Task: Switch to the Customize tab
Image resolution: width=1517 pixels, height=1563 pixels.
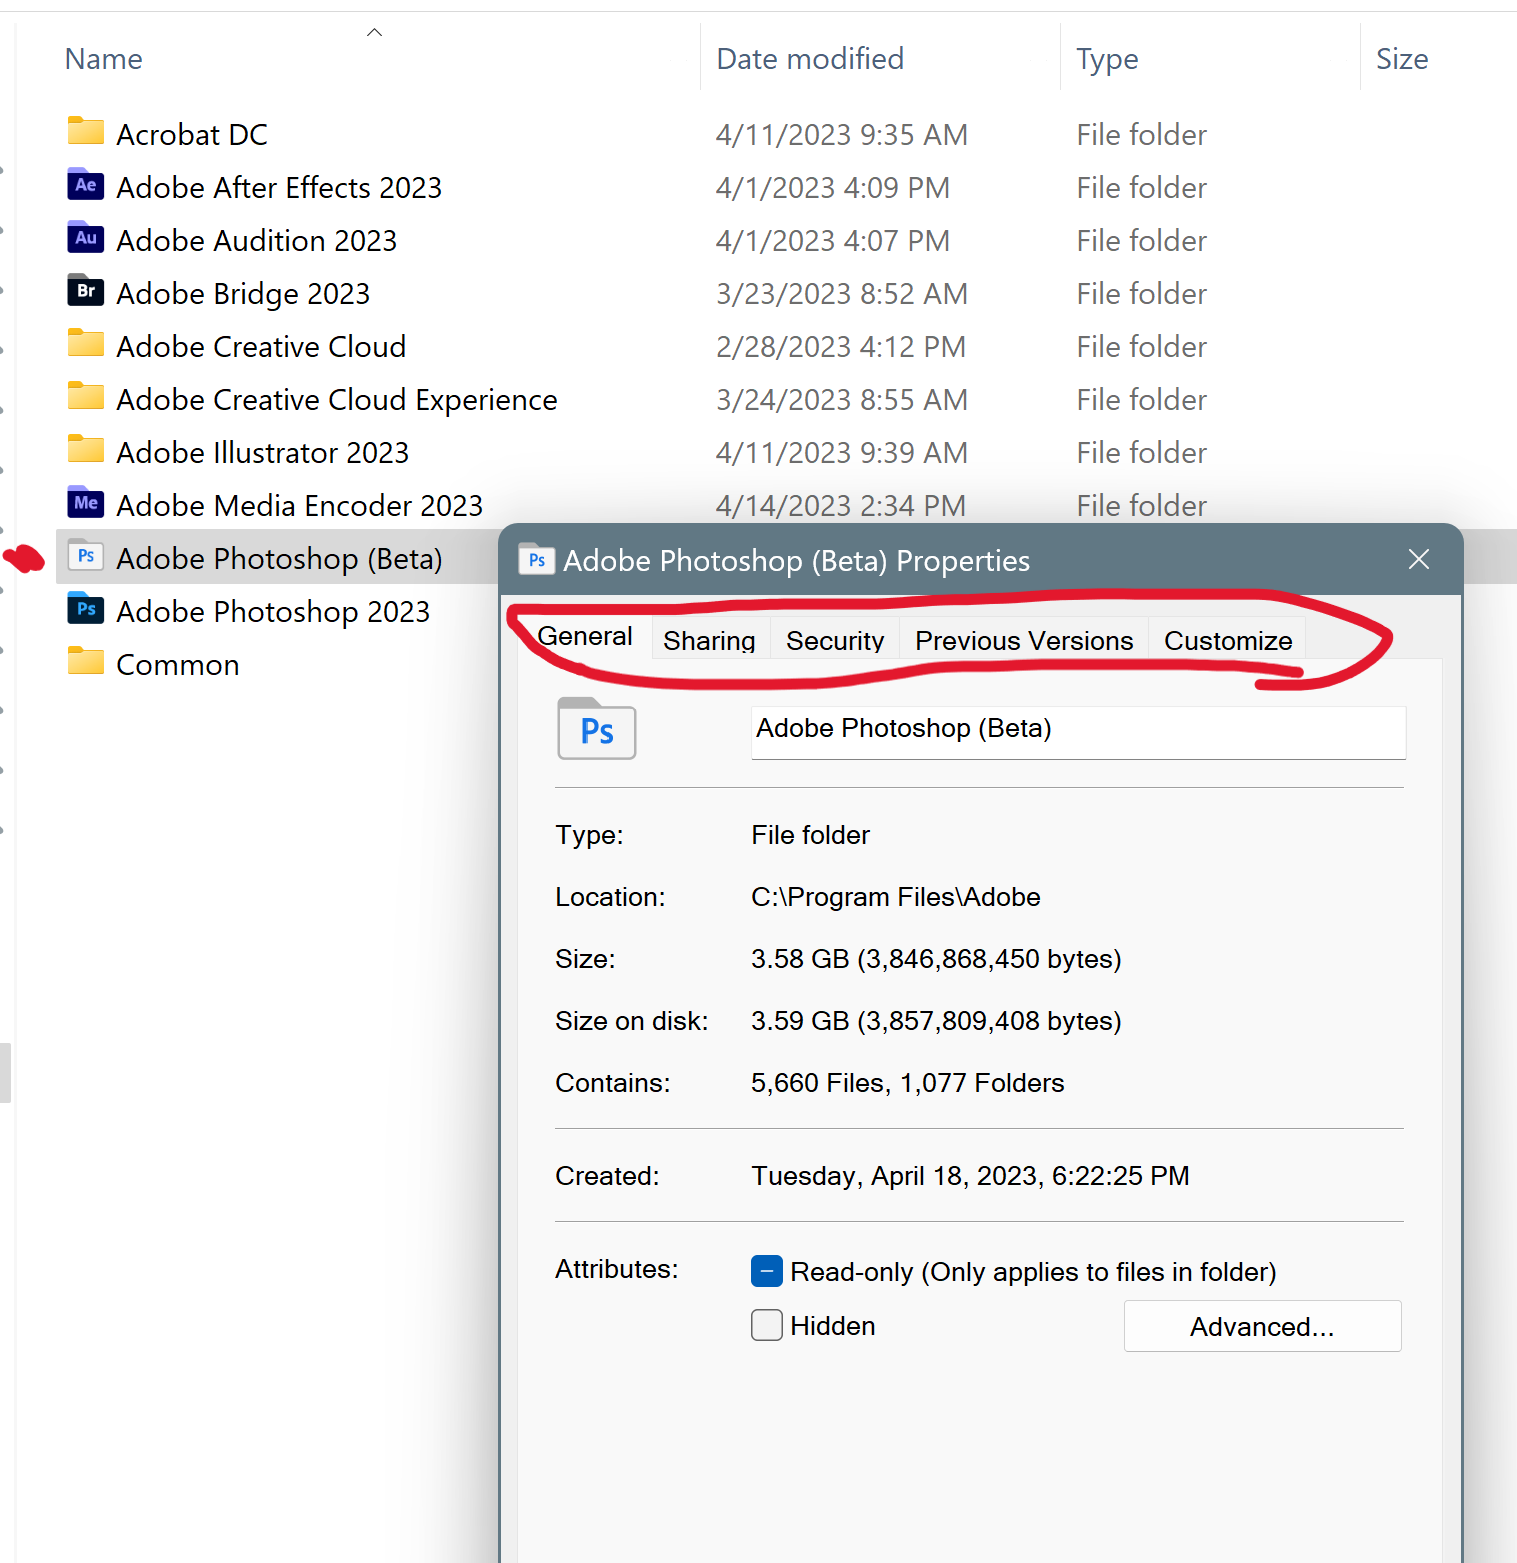Action: [x=1228, y=640]
